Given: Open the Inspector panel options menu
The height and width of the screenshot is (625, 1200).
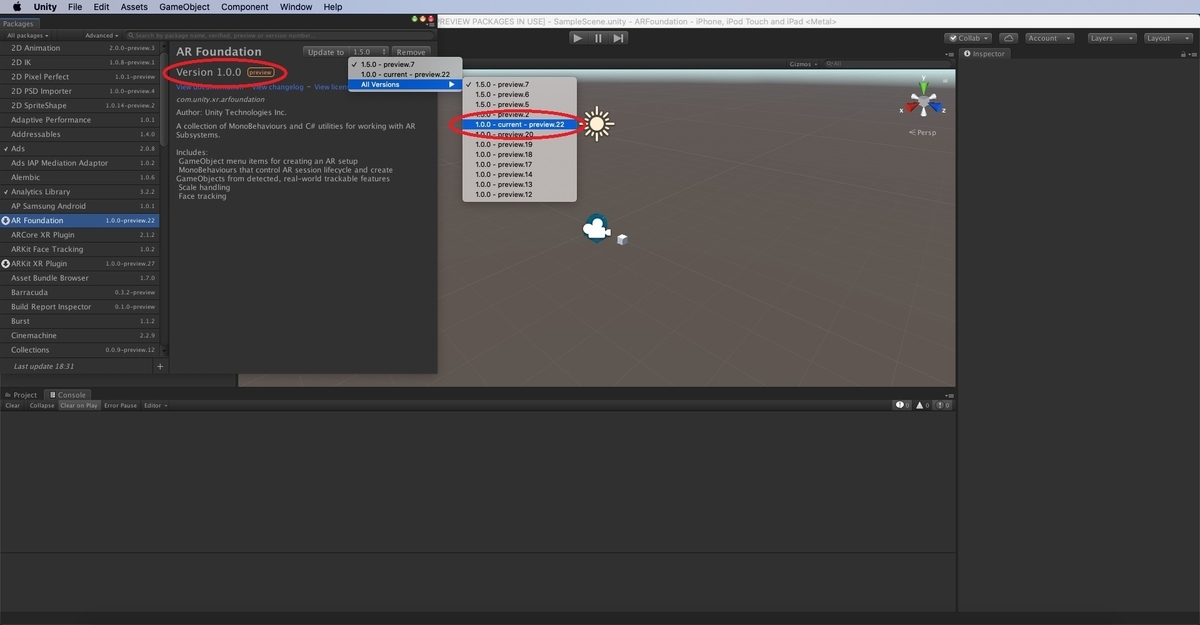Looking at the screenshot, I should pyautogui.click(x=1191, y=53).
